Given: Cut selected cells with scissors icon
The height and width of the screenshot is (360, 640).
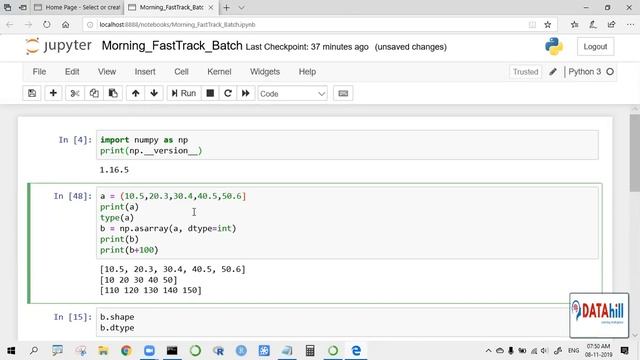Looking at the screenshot, I should 75,93.
